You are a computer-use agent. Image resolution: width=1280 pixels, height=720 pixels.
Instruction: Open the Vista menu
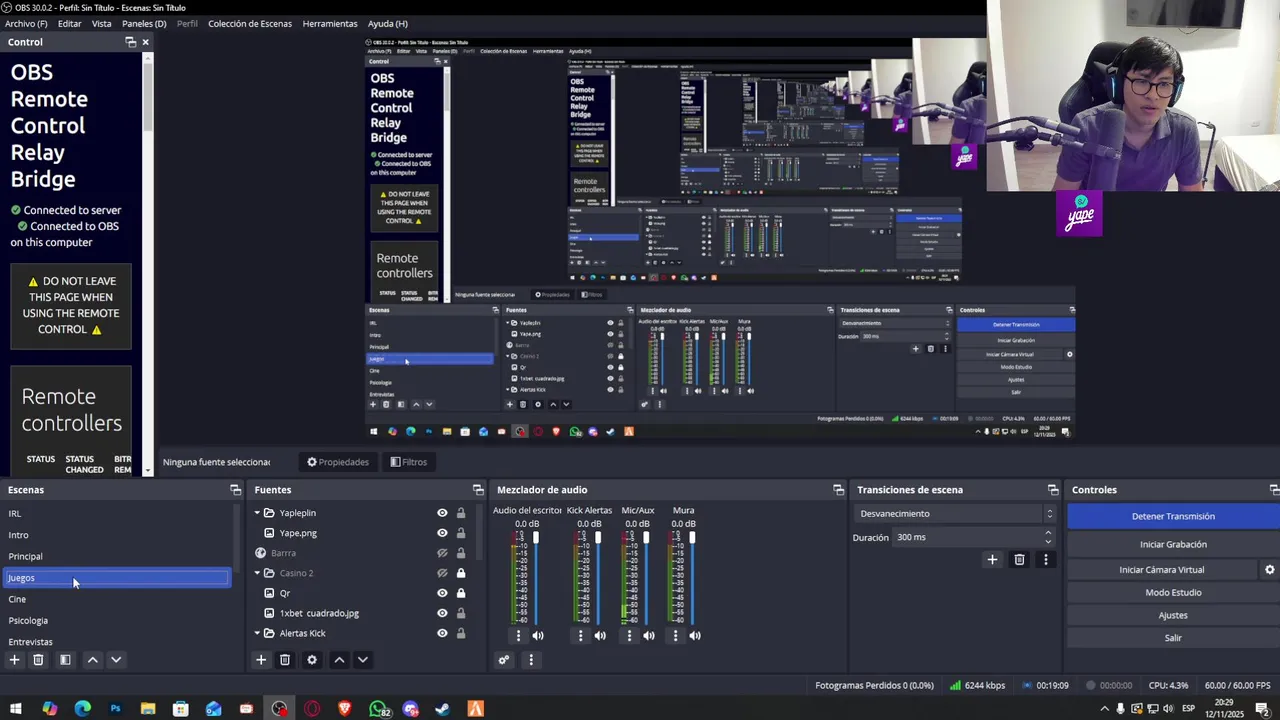102,23
